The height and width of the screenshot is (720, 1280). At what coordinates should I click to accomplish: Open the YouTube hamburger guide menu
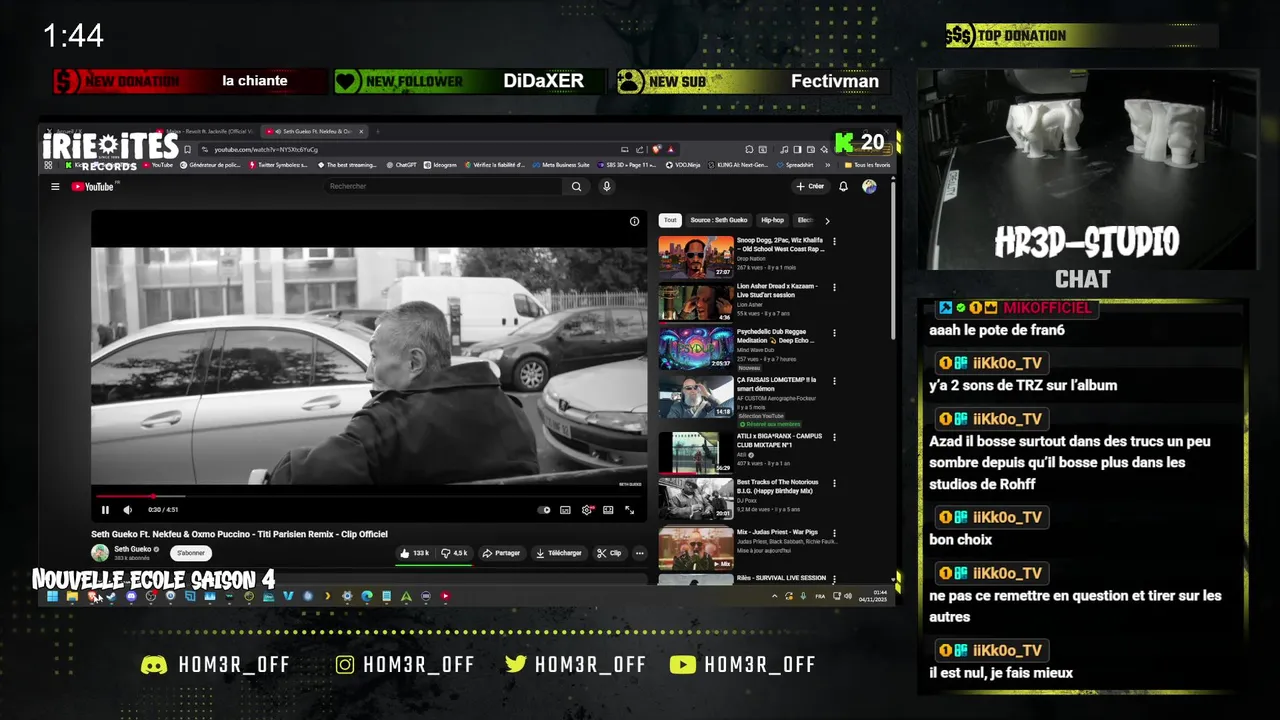coord(55,186)
